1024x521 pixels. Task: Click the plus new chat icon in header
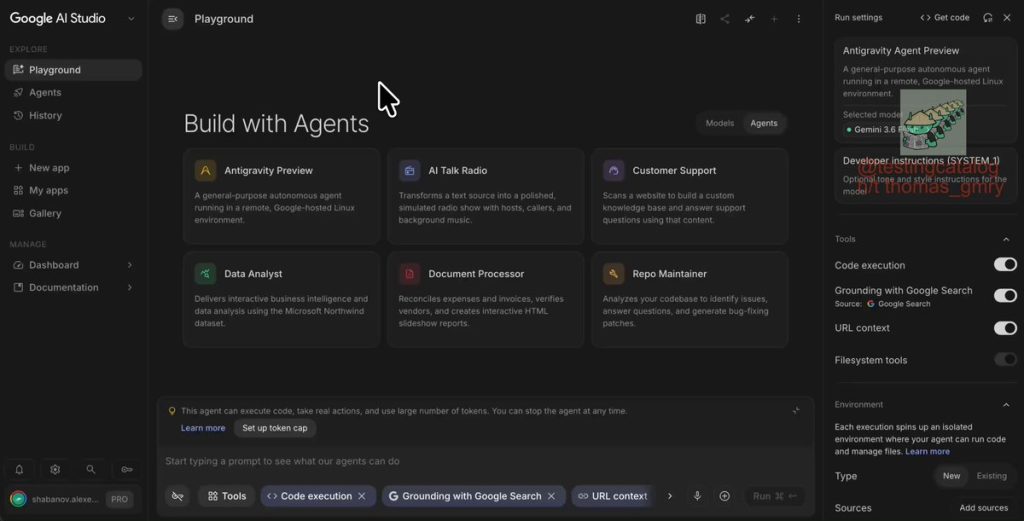tap(774, 19)
